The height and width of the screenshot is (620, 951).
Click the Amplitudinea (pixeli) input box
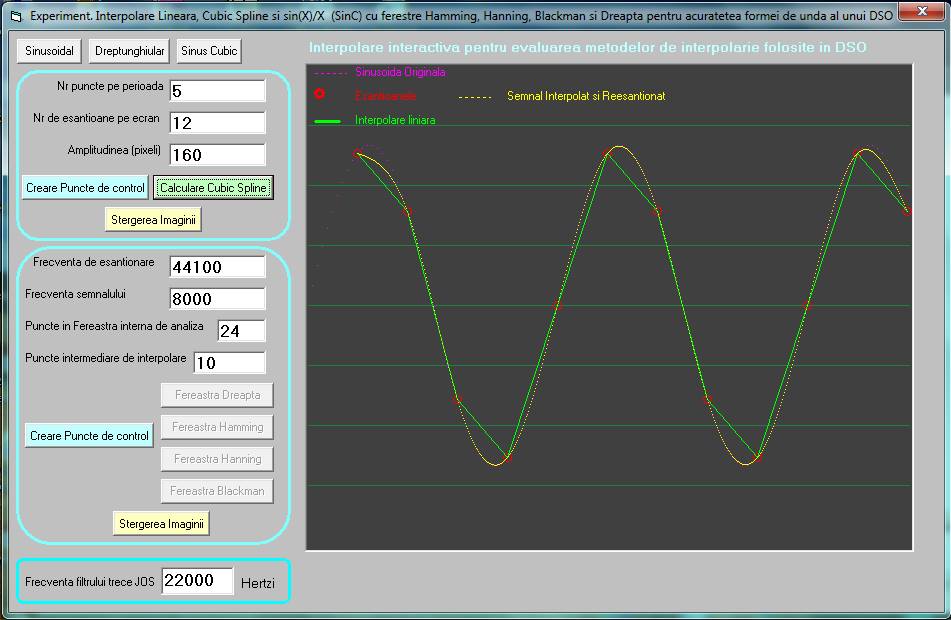coord(217,155)
